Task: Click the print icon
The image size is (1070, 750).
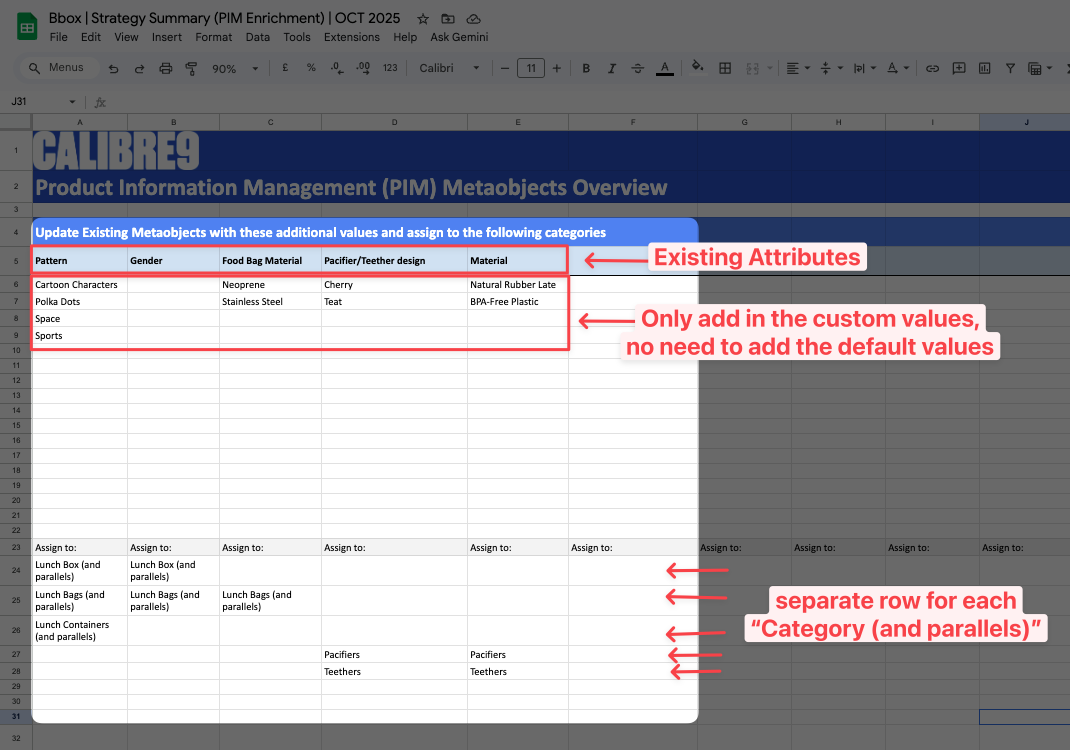Action: (166, 68)
